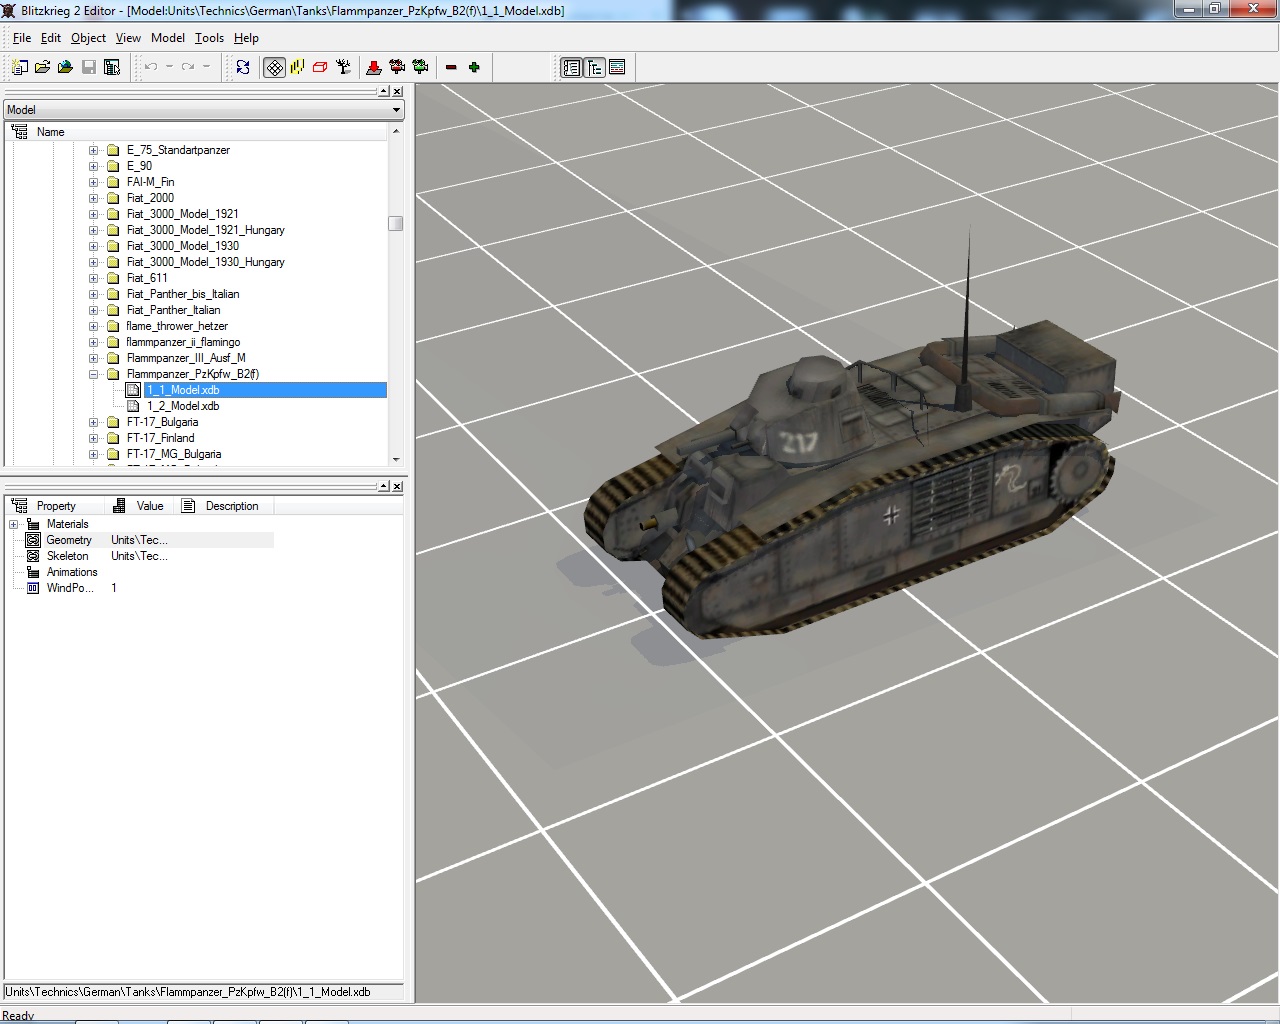Select the FAI-M_Fin folder

[x=150, y=182]
